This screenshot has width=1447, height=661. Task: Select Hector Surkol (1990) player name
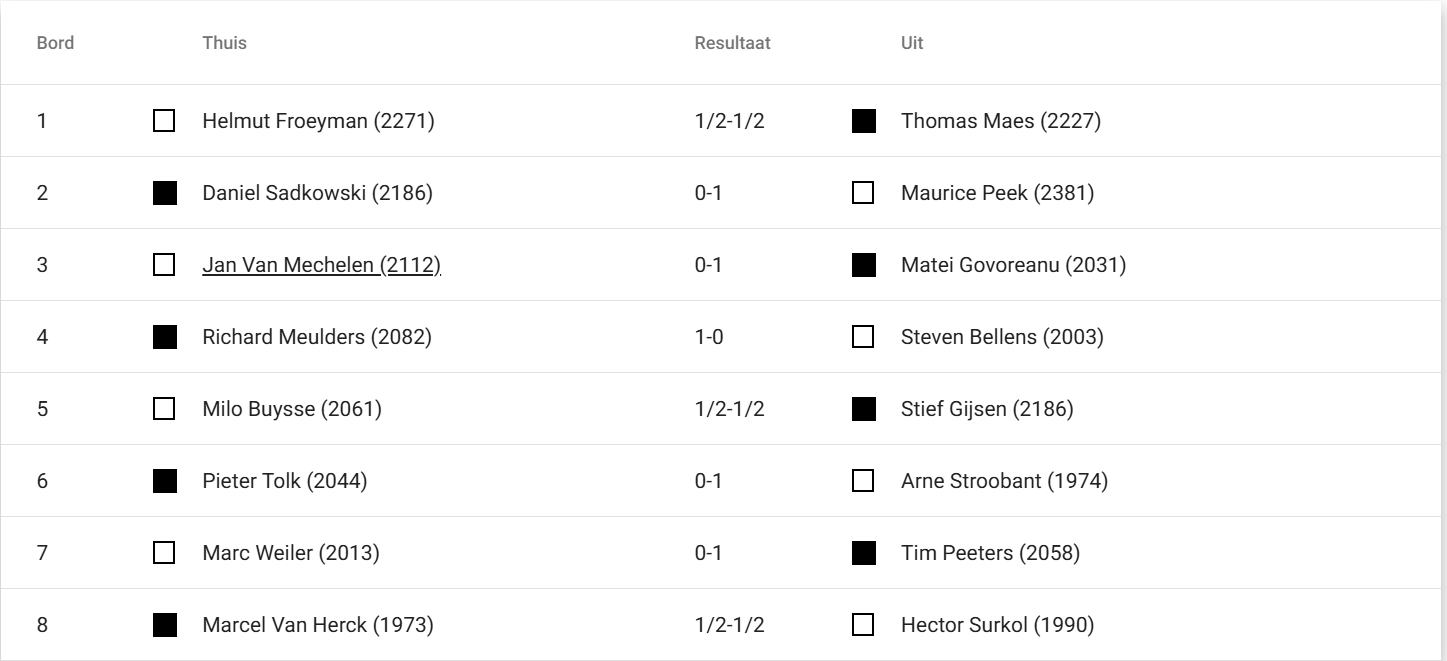pos(997,625)
